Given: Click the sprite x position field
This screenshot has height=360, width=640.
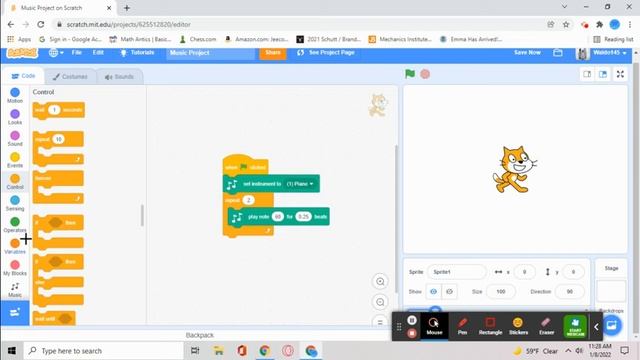Looking at the screenshot, I should [524, 272].
